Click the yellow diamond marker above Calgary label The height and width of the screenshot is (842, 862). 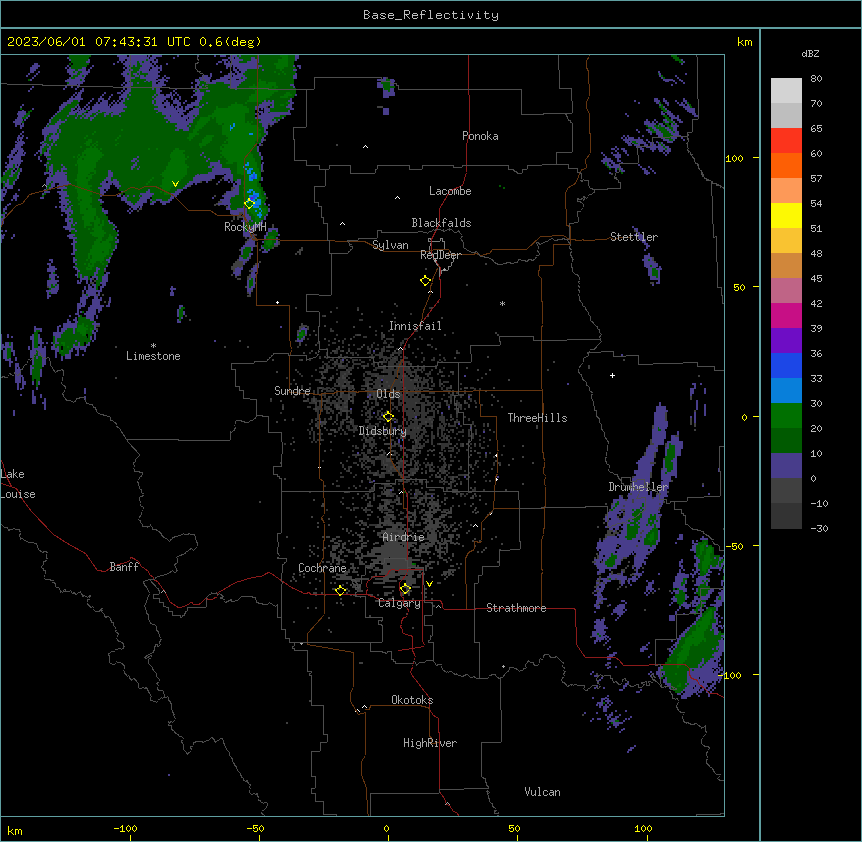click(x=405, y=589)
